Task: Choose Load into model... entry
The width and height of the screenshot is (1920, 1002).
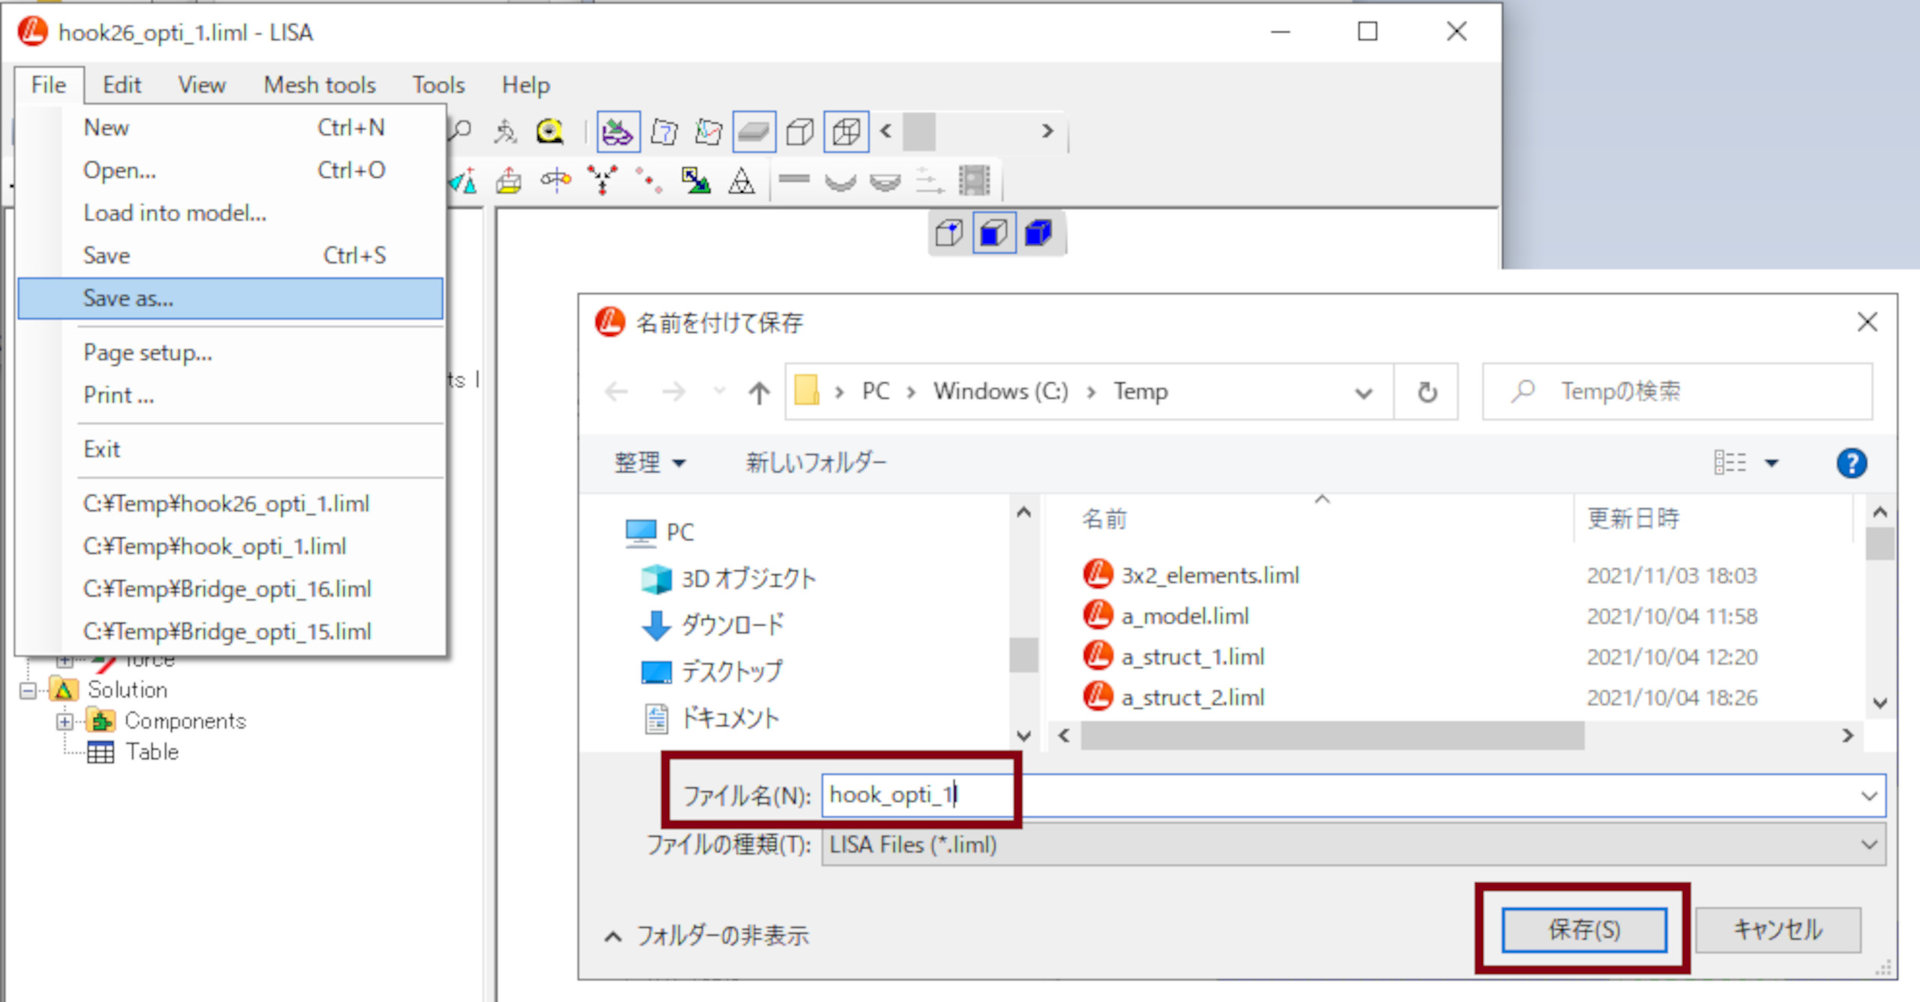Action: point(231,213)
